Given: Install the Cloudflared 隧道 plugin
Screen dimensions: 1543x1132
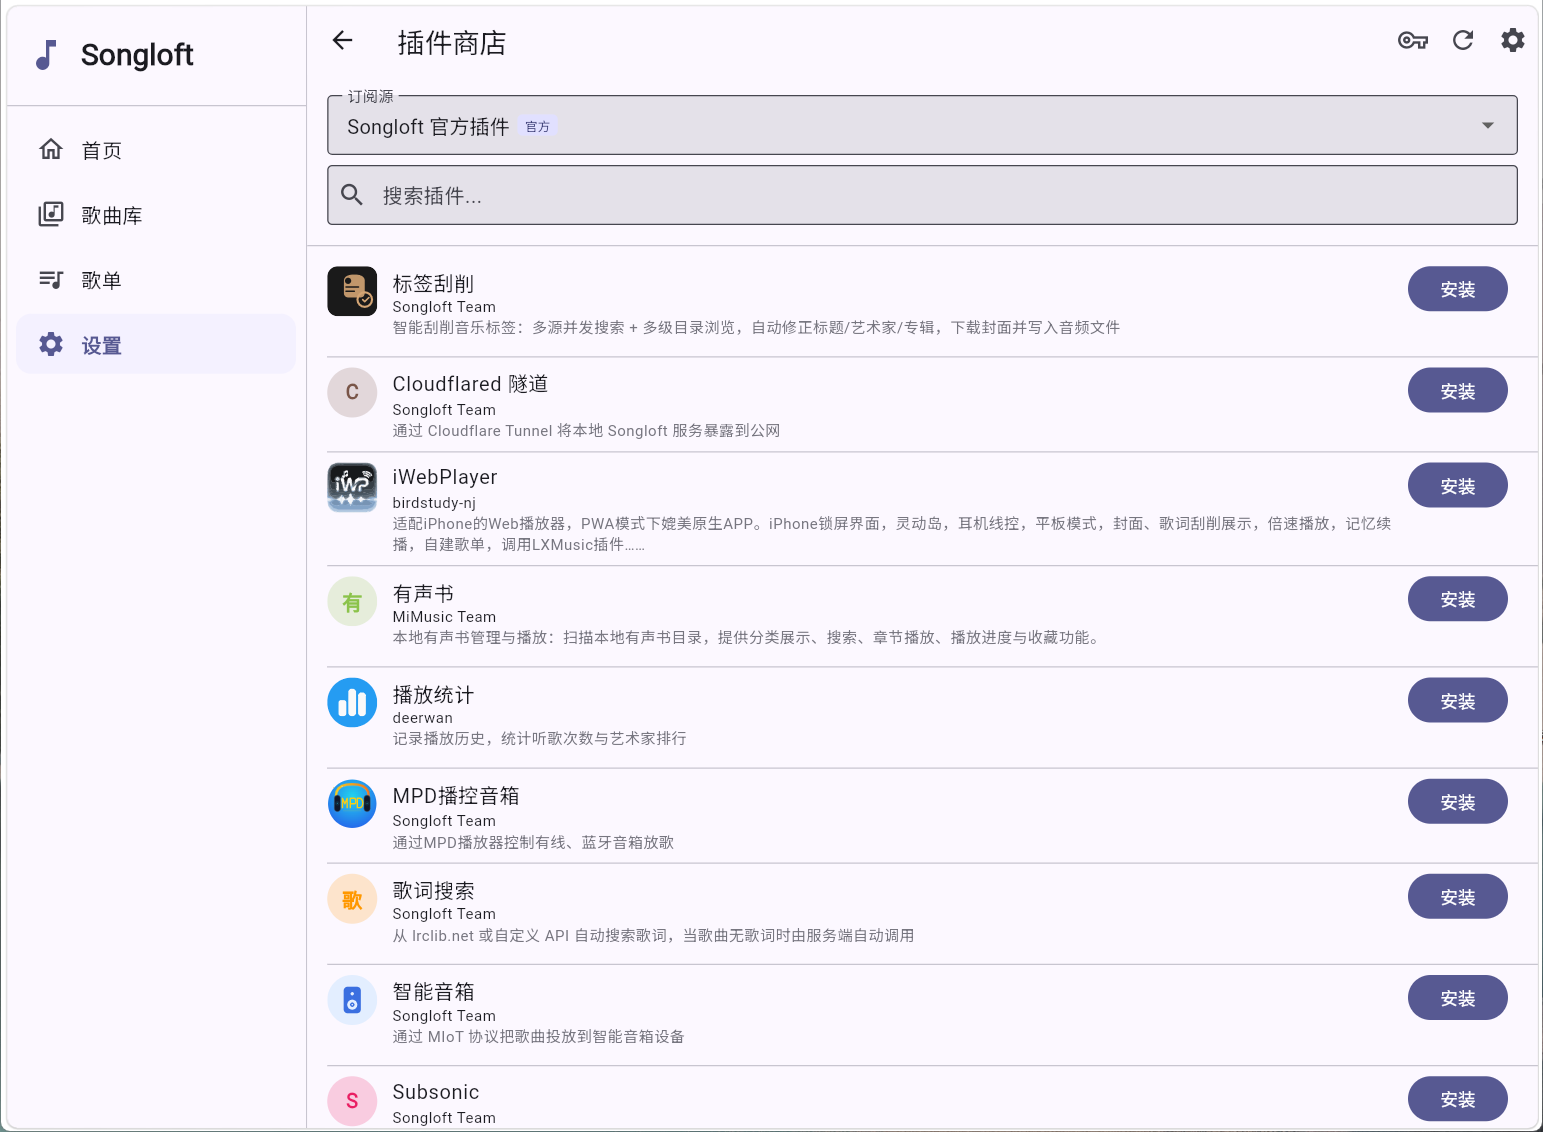Looking at the screenshot, I should tap(1458, 391).
